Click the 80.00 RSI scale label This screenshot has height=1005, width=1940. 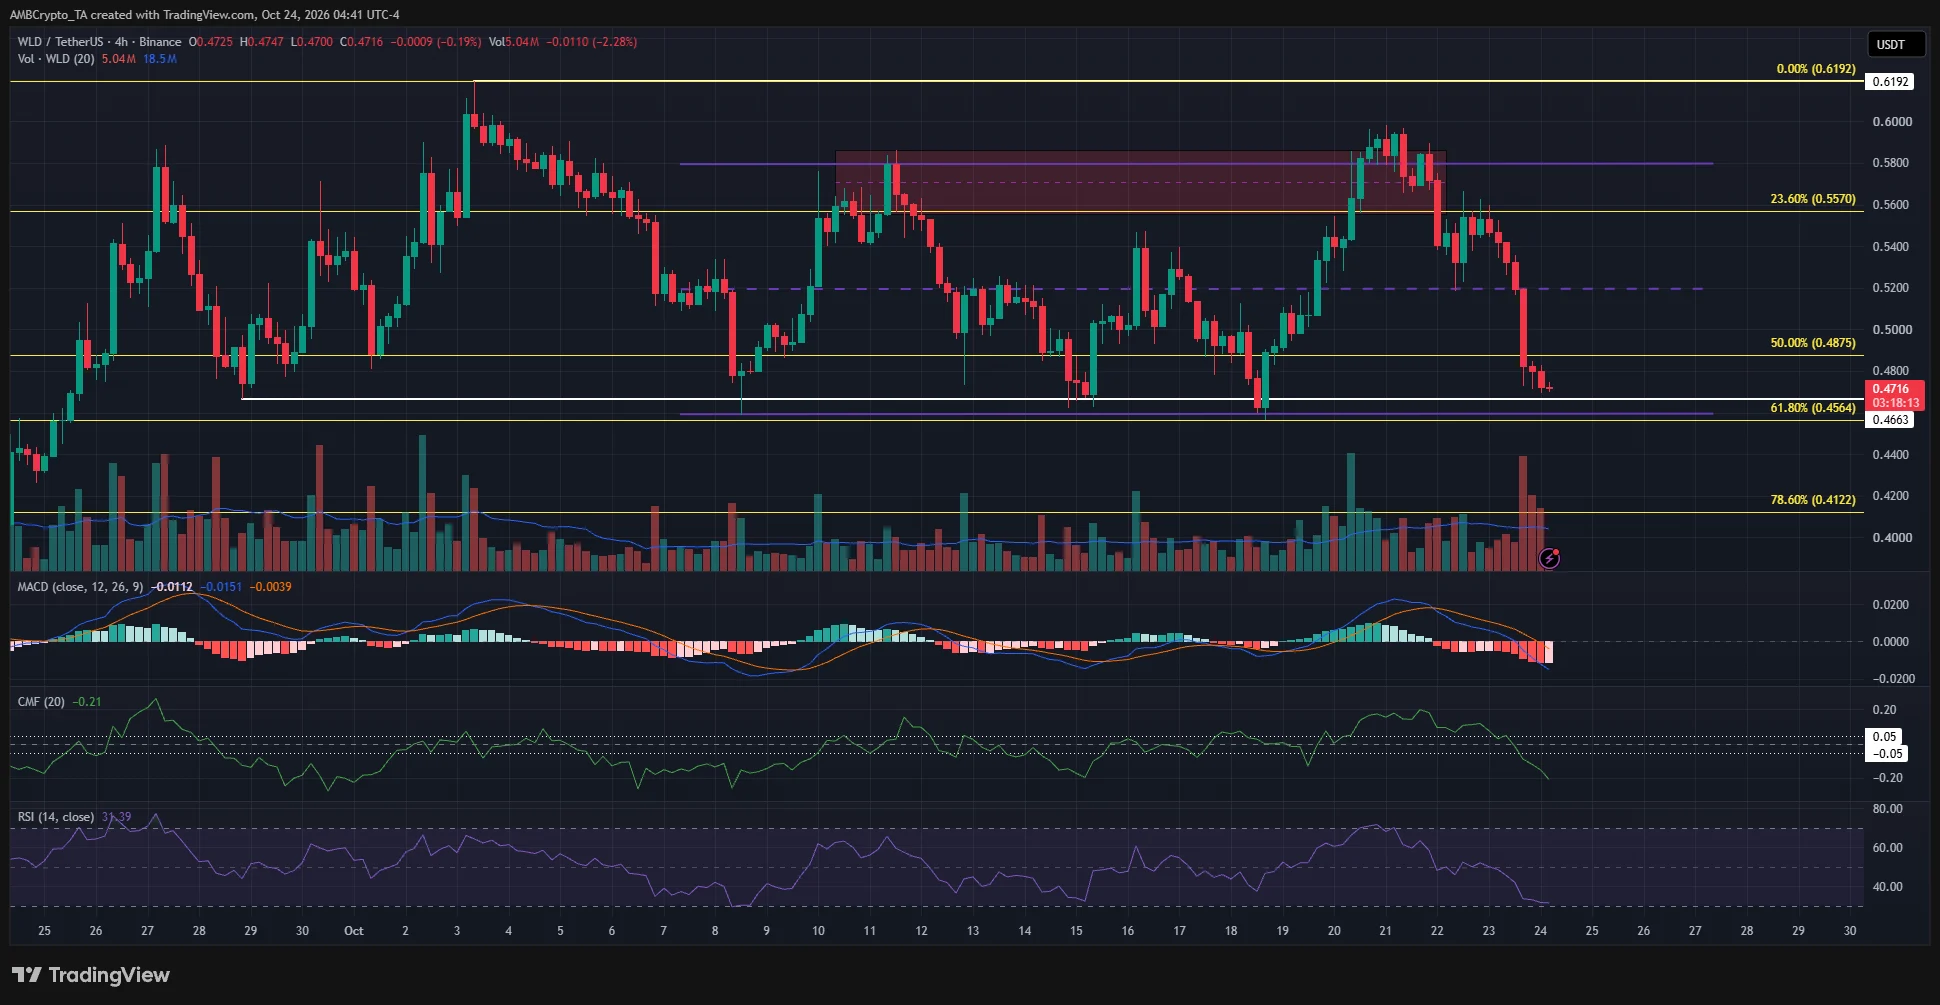coord(1887,809)
